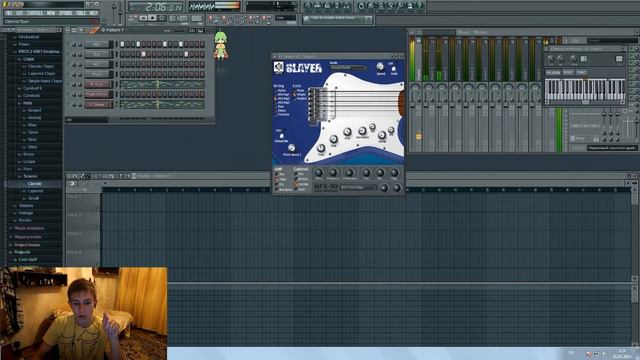Click the transport Play button
The image size is (640, 360).
click(143, 18)
